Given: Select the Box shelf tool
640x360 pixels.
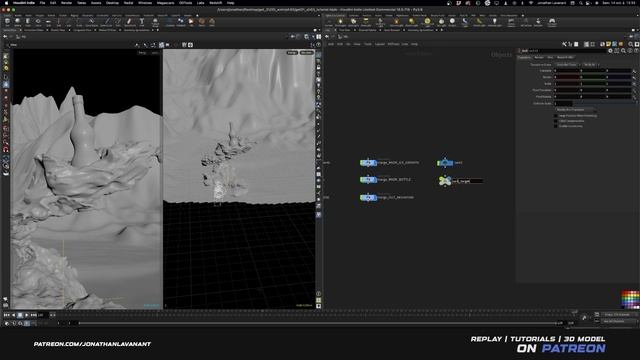Looking at the screenshot, I should pos(7,22).
